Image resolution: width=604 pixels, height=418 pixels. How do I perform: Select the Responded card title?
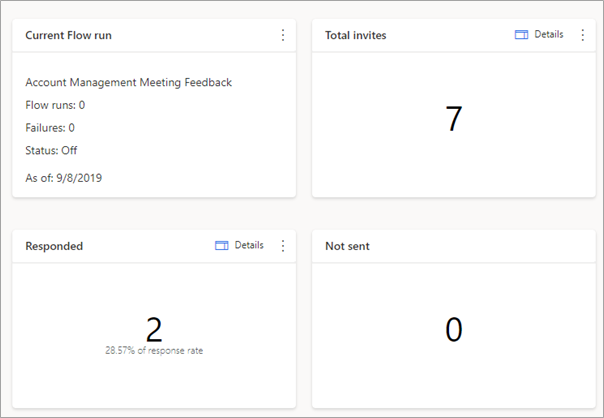pyautogui.click(x=54, y=246)
